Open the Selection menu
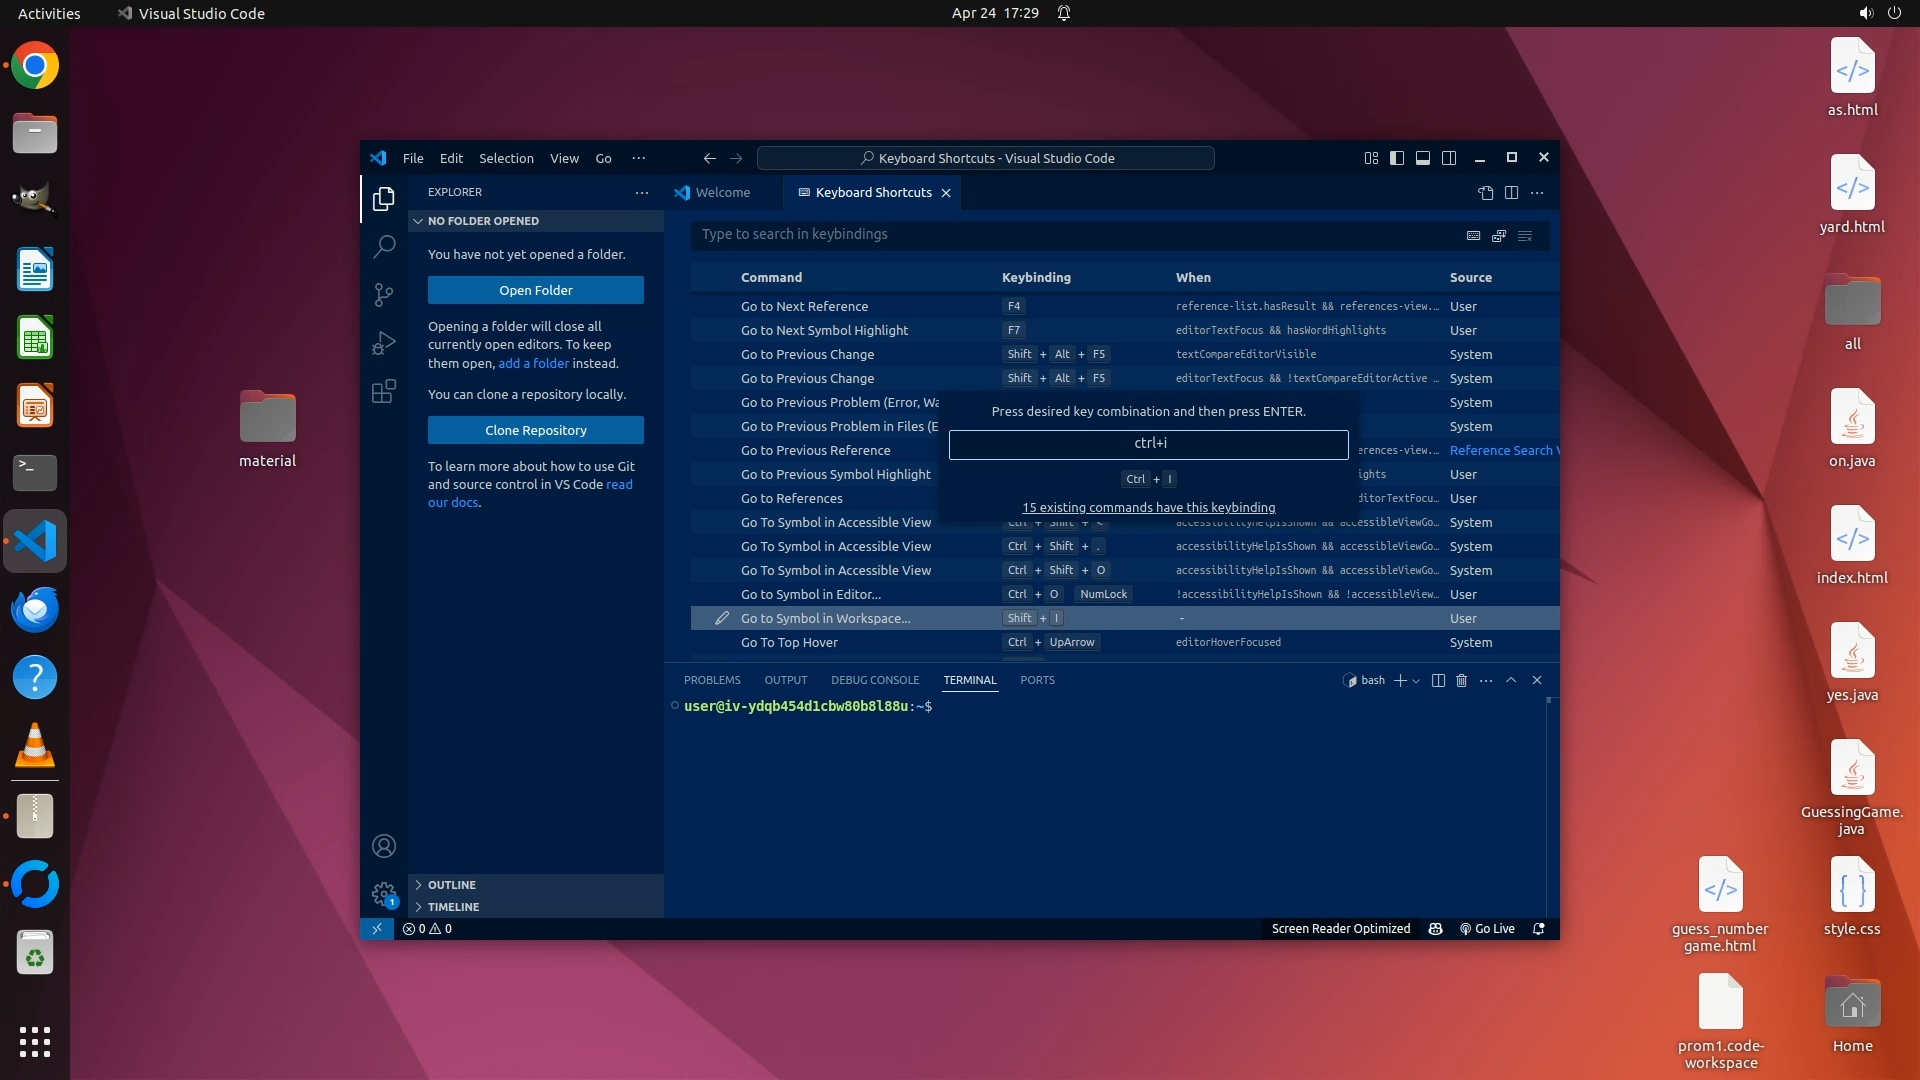Viewport: 1920px width, 1080px height. (x=506, y=158)
